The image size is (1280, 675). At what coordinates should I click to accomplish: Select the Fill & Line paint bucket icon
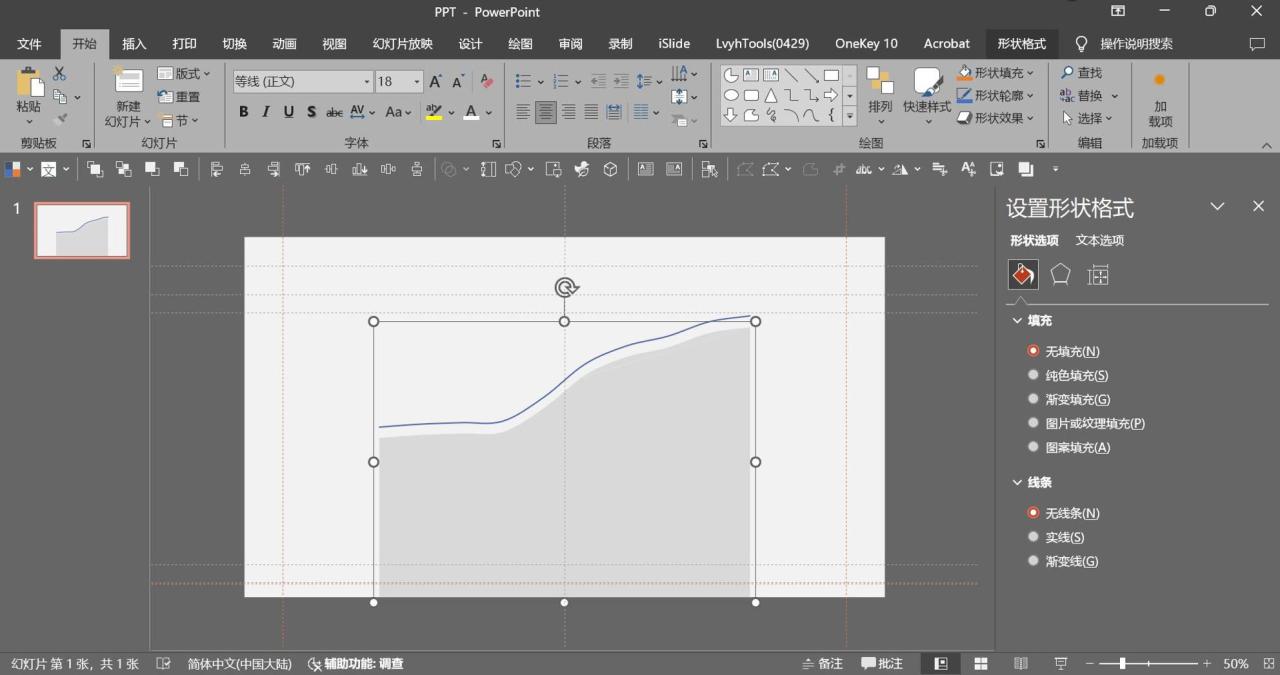coord(1022,275)
